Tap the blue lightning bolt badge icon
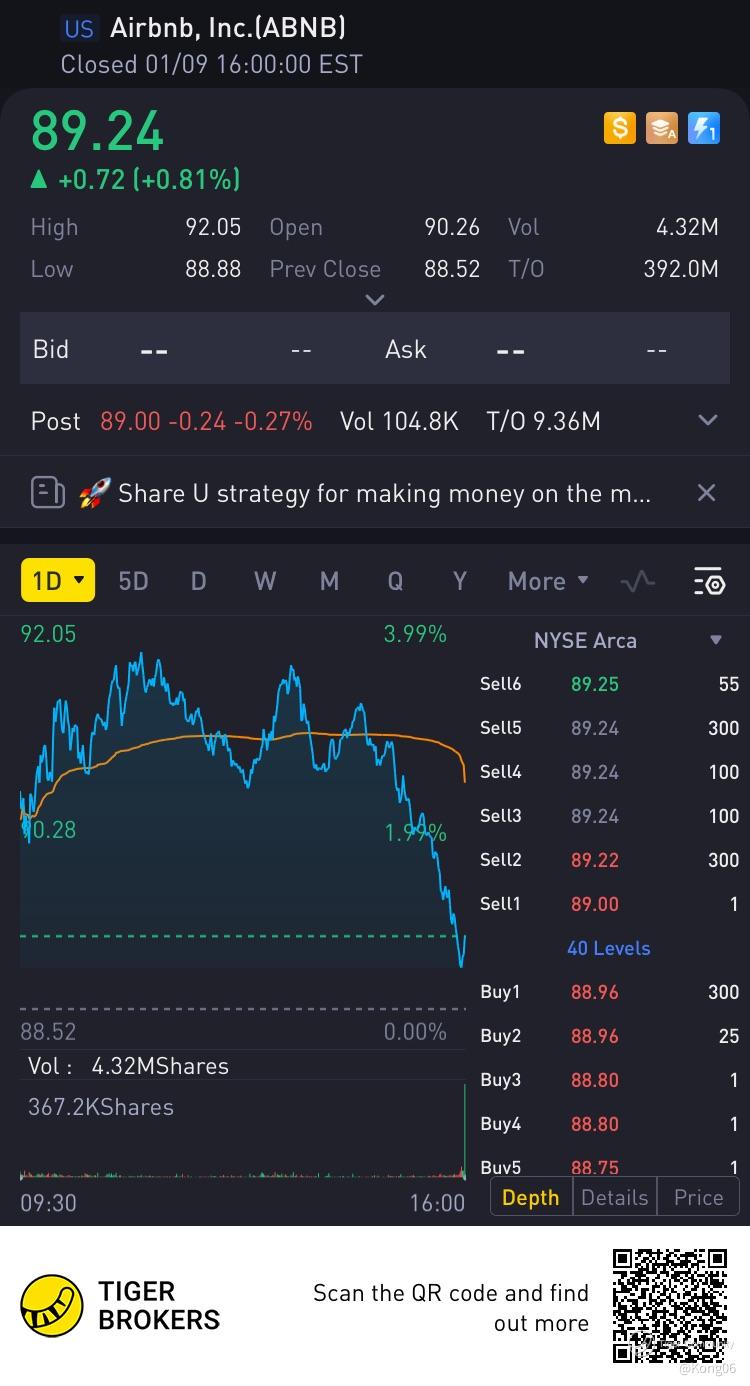Image resolution: width=750 pixels, height=1386 pixels. tap(704, 128)
